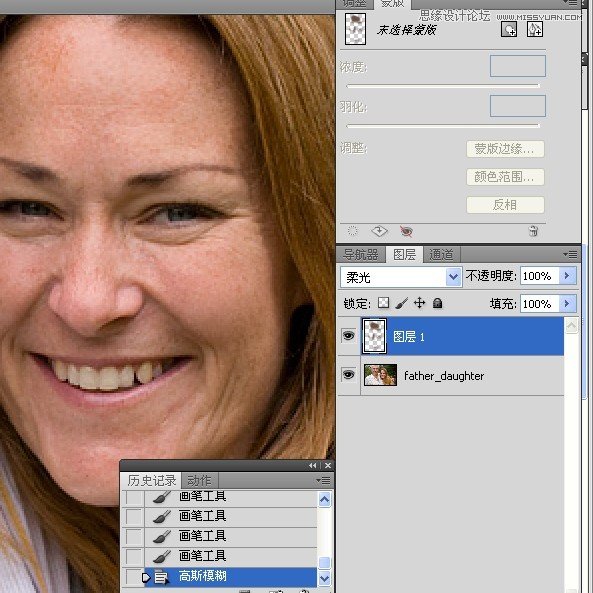
Task: Click the 高斯模糊 filter state icon
Action: pyautogui.click(x=161, y=577)
